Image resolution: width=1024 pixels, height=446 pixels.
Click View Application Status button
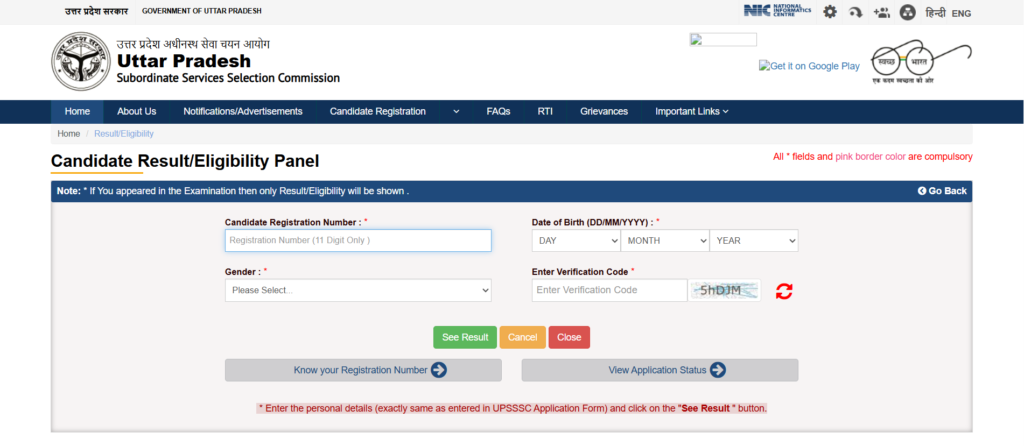(x=660, y=370)
